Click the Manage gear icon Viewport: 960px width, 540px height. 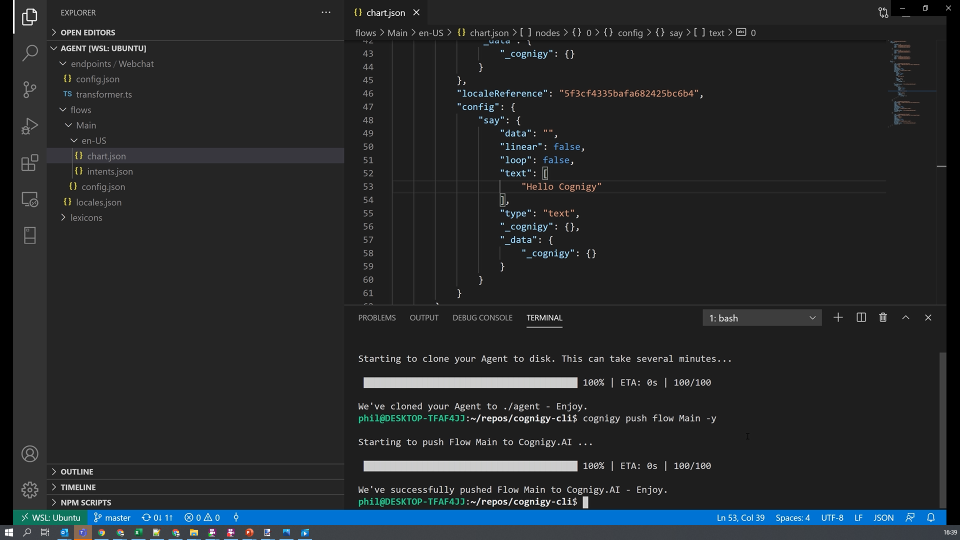pyautogui.click(x=30, y=490)
